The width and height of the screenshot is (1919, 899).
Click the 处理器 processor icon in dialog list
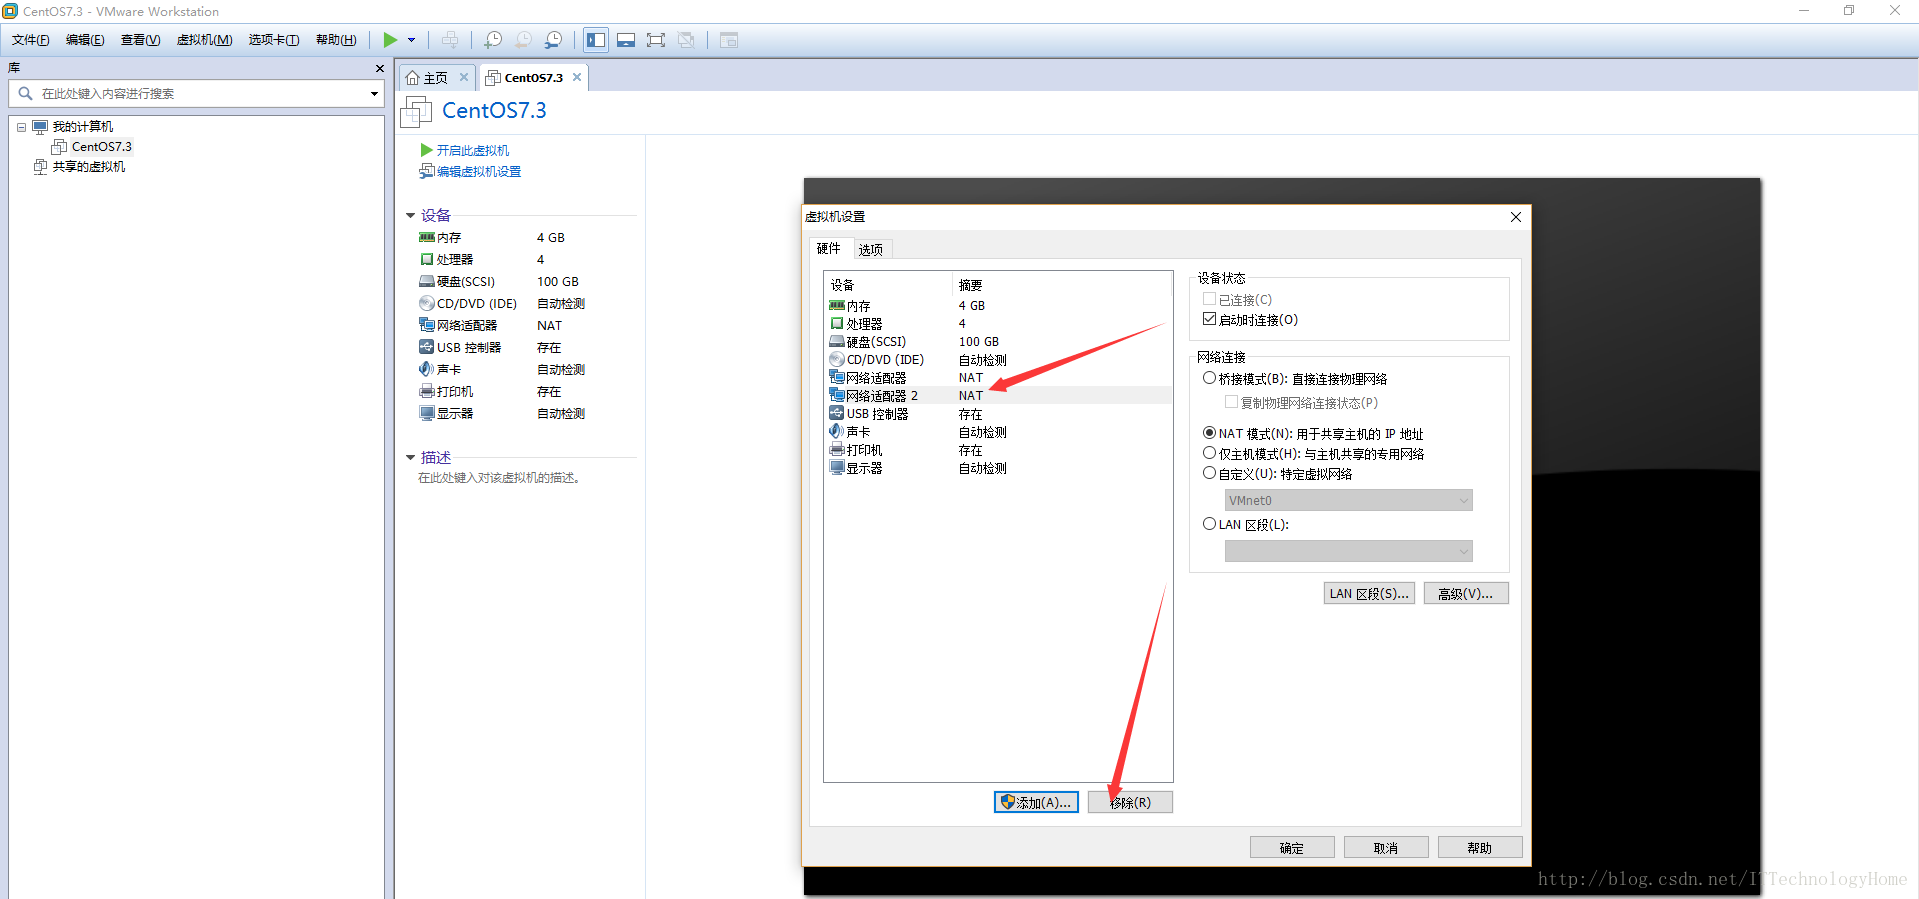coord(837,324)
